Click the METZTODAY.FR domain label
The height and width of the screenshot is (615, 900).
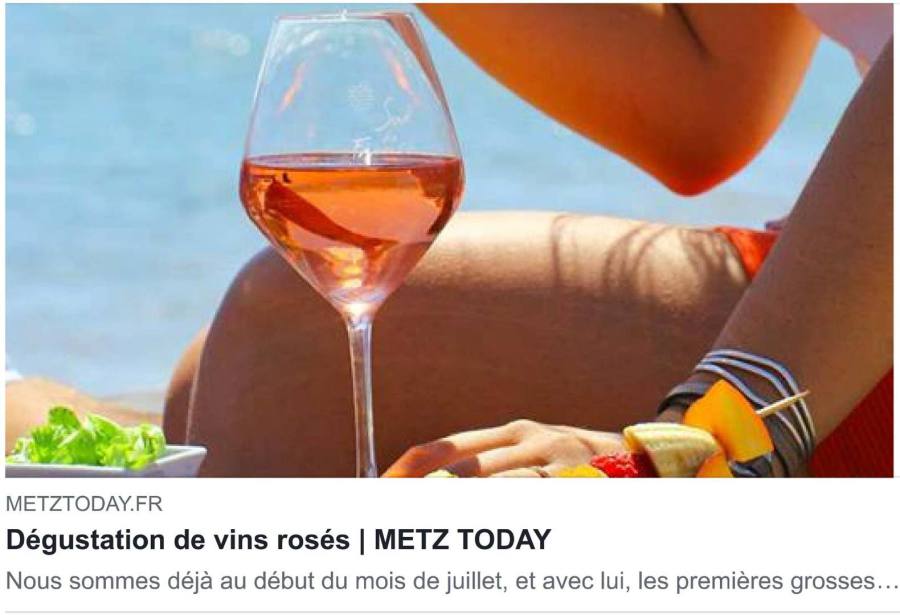[x=84, y=504]
